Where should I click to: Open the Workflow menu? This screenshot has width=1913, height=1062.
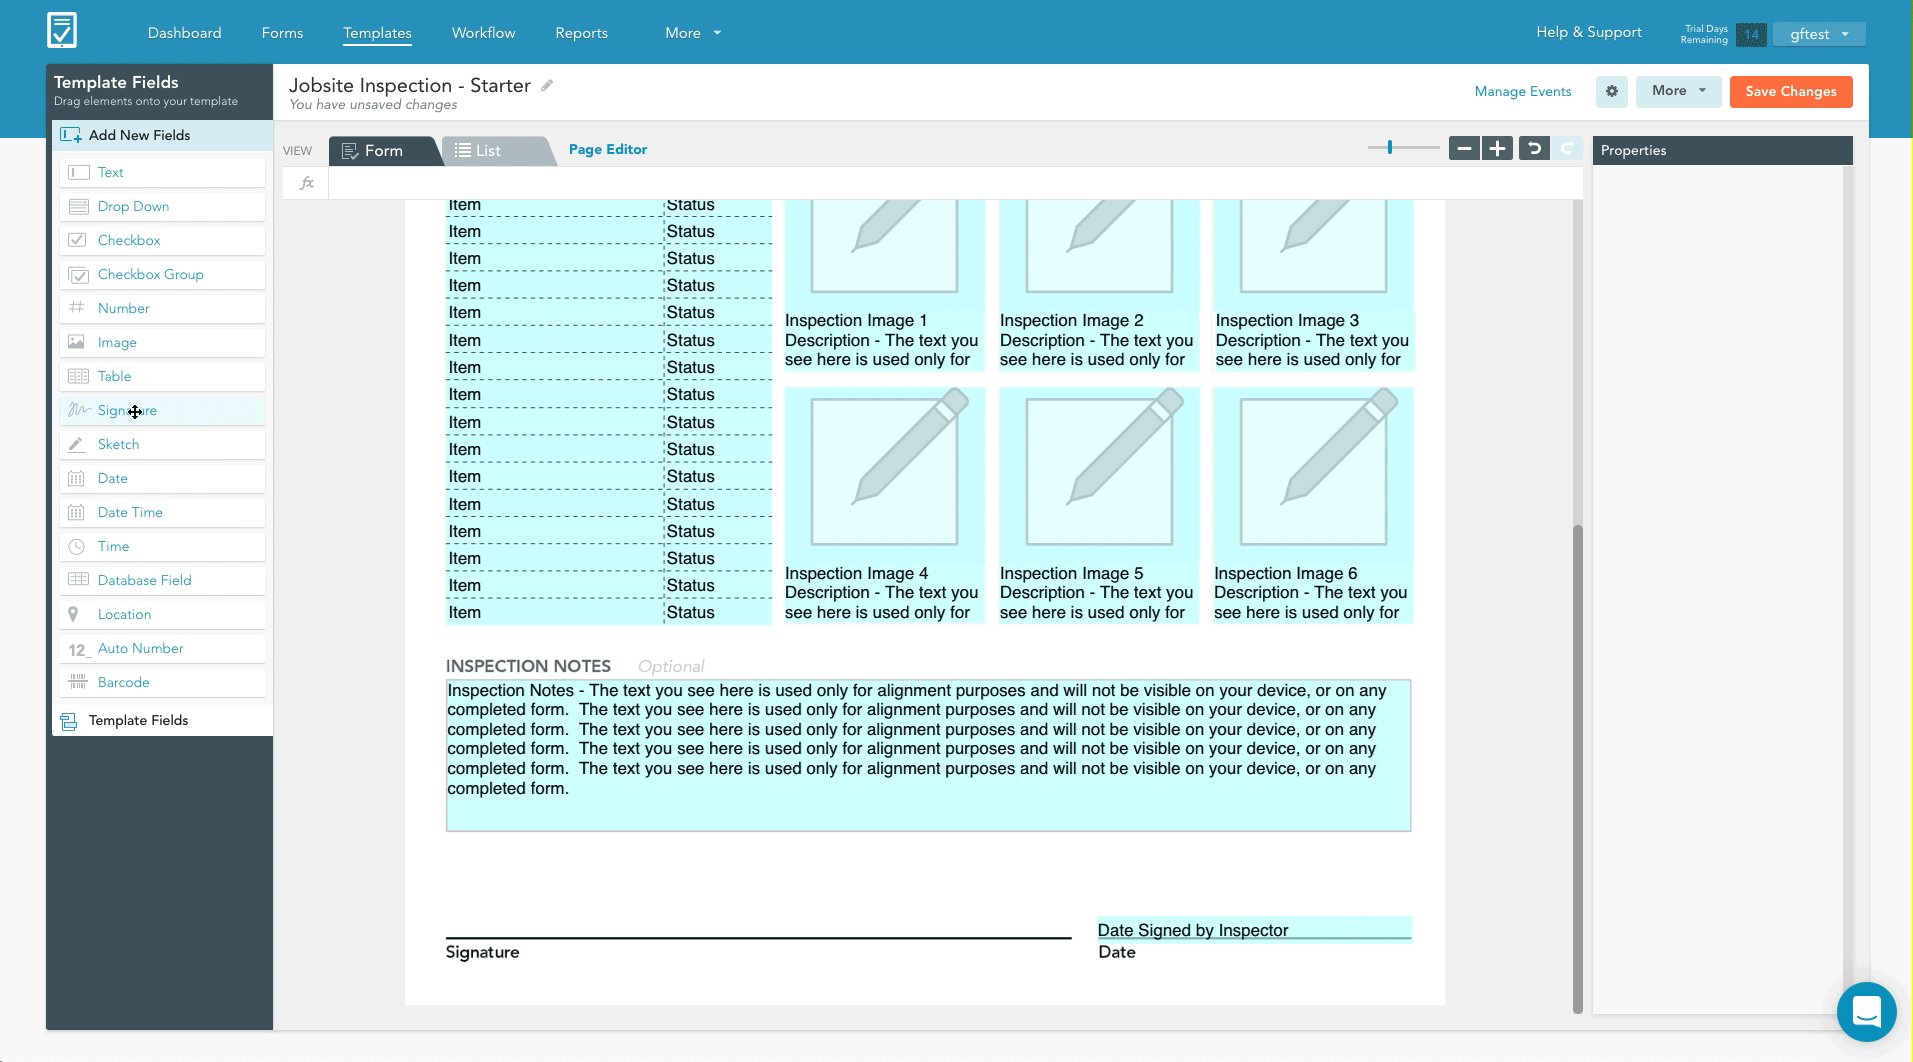483,33
